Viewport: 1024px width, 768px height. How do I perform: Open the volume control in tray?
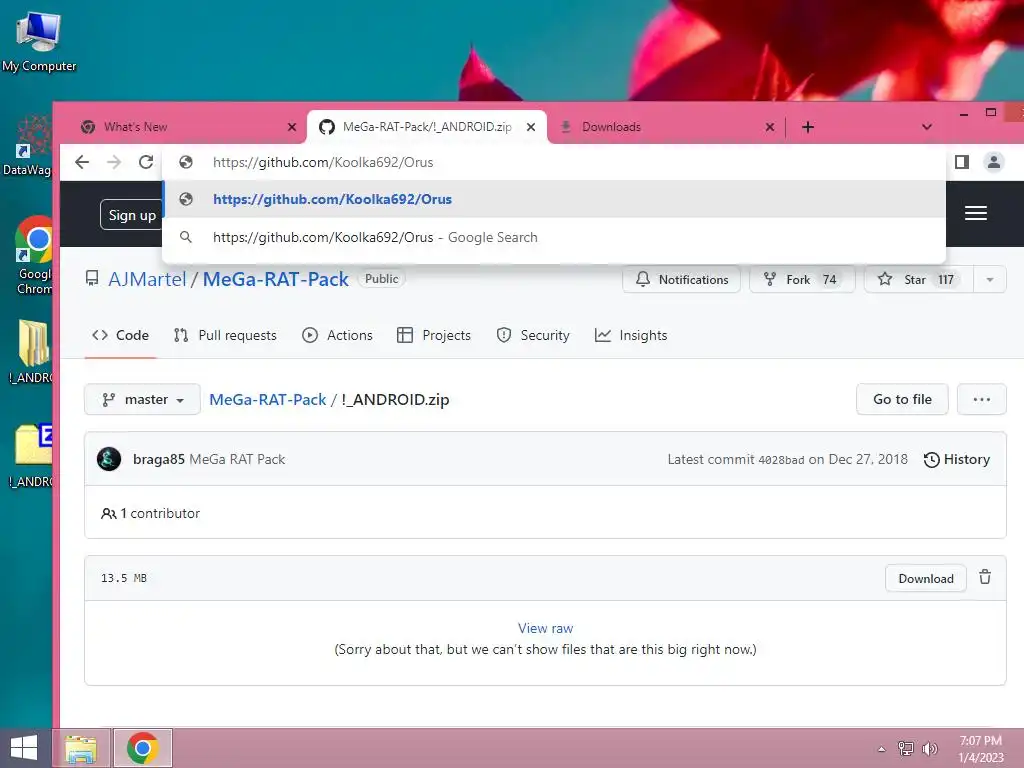click(x=930, y=748)
